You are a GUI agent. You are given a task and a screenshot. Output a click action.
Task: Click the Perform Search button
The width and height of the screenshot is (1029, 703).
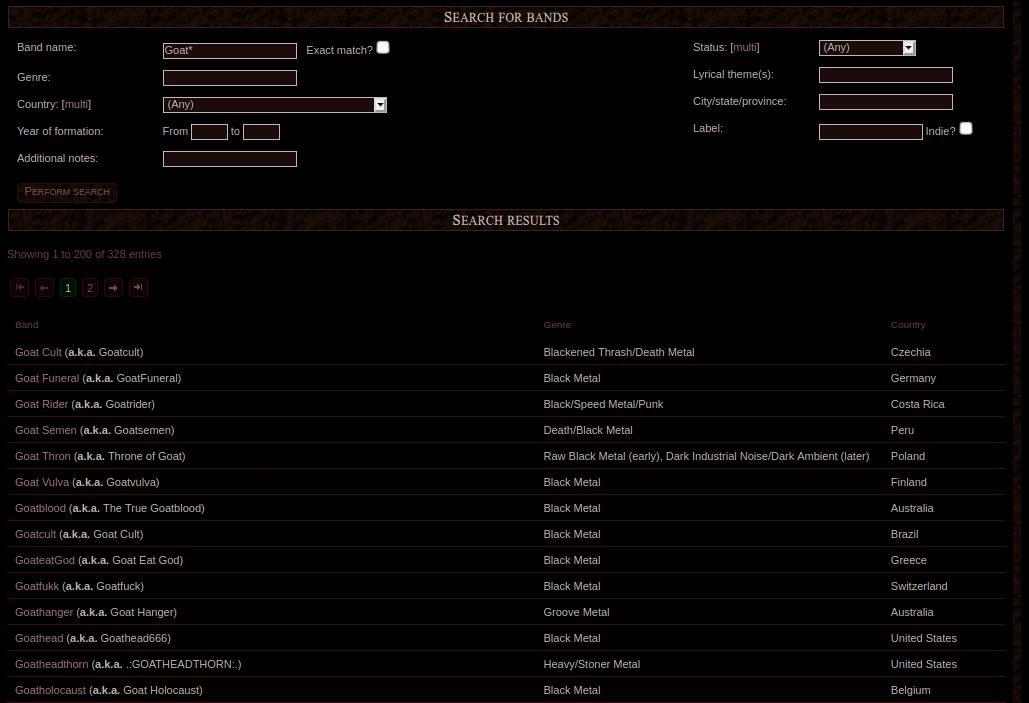coord(67,192)
